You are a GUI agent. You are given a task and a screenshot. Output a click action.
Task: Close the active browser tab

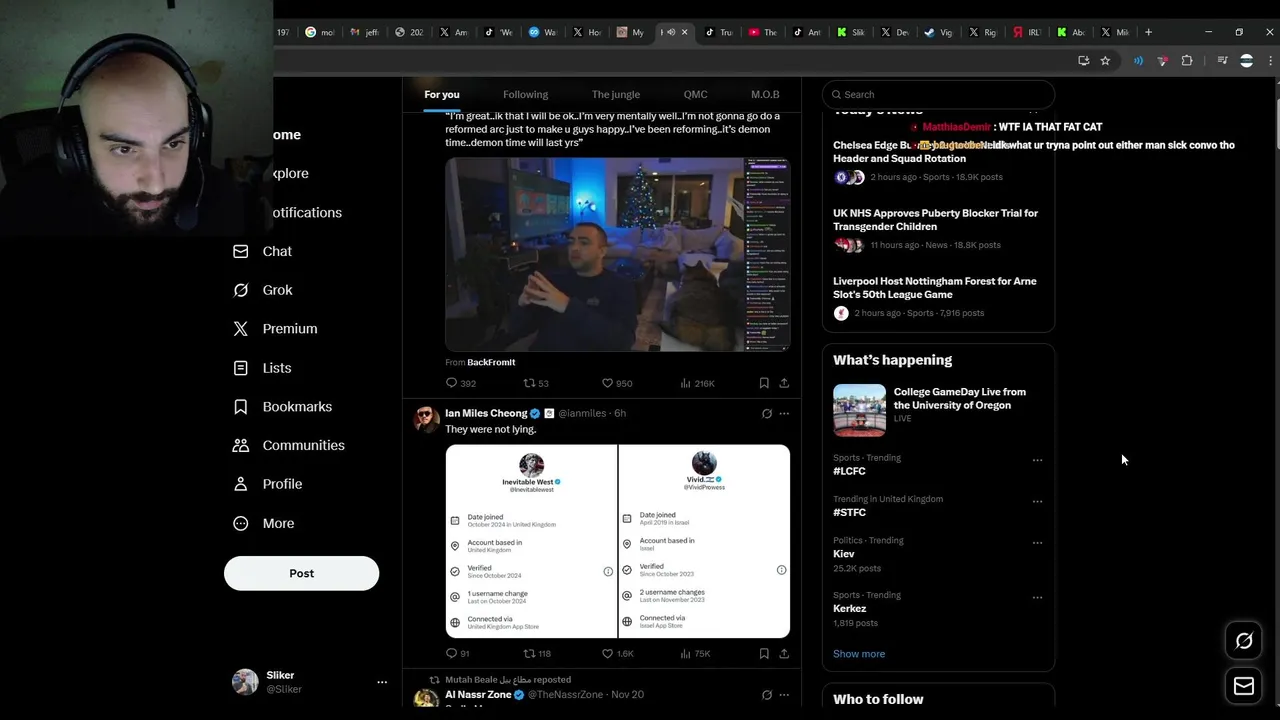(684, 32)
